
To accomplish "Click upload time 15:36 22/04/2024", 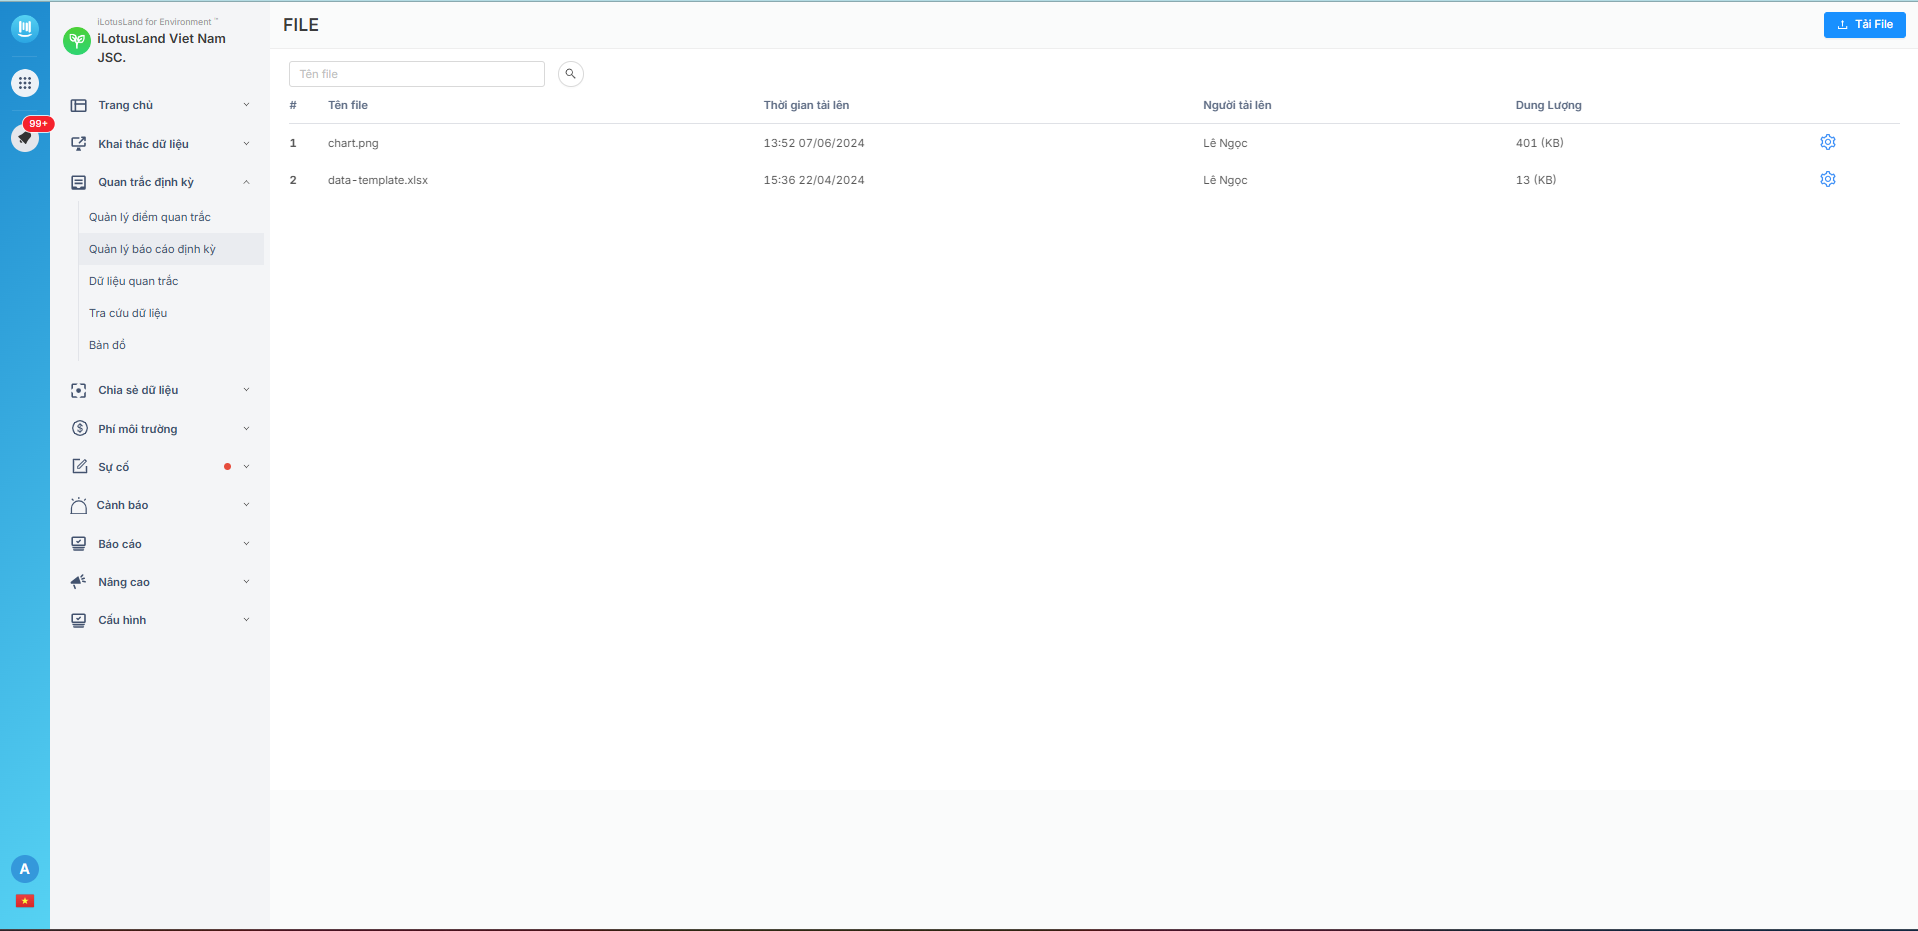I will (814, 180).
